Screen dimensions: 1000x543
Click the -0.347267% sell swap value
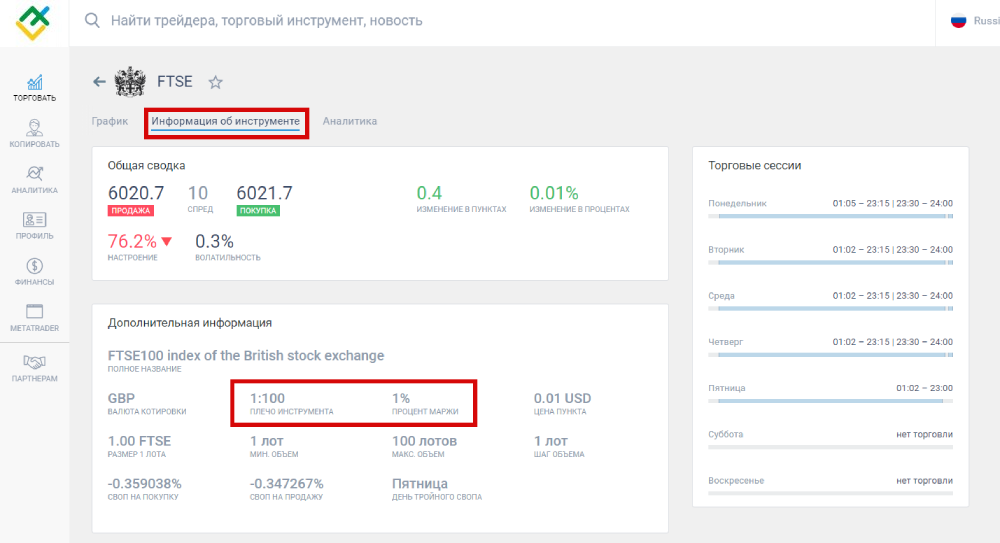286,484
